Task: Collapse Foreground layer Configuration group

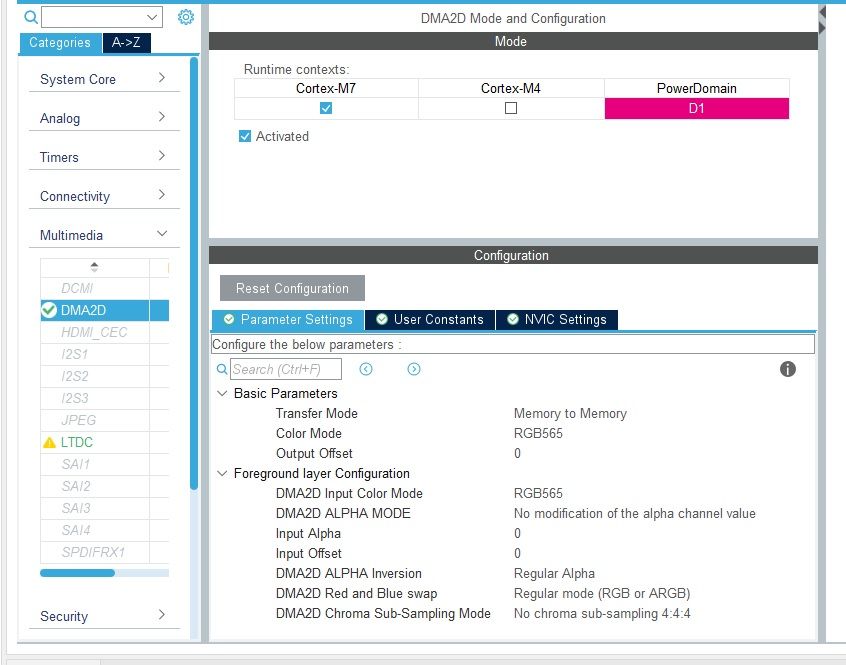Action: click(222, 473)
